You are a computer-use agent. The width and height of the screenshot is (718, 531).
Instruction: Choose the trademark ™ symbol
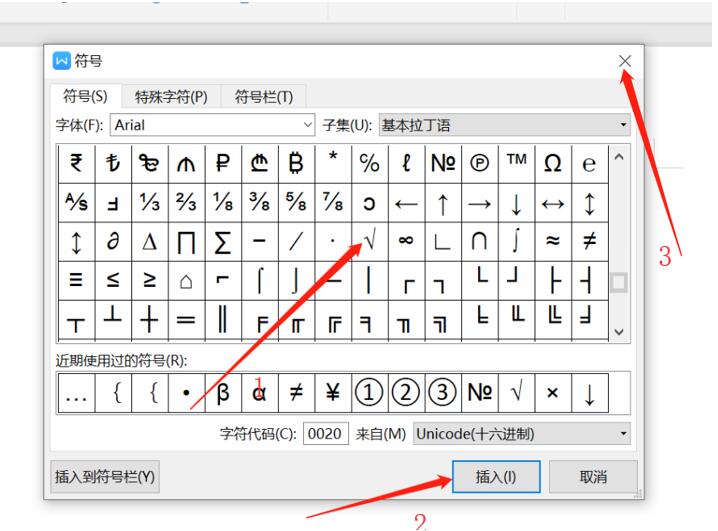click(516, 164)
